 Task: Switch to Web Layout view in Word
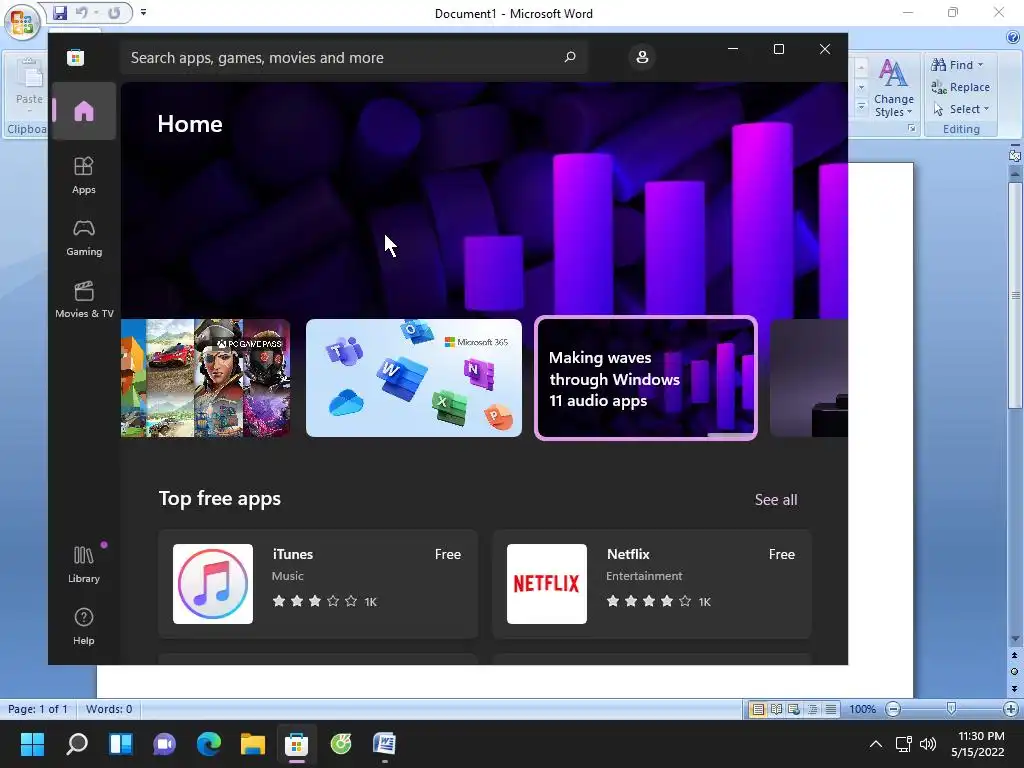click(x=794, y=709)
